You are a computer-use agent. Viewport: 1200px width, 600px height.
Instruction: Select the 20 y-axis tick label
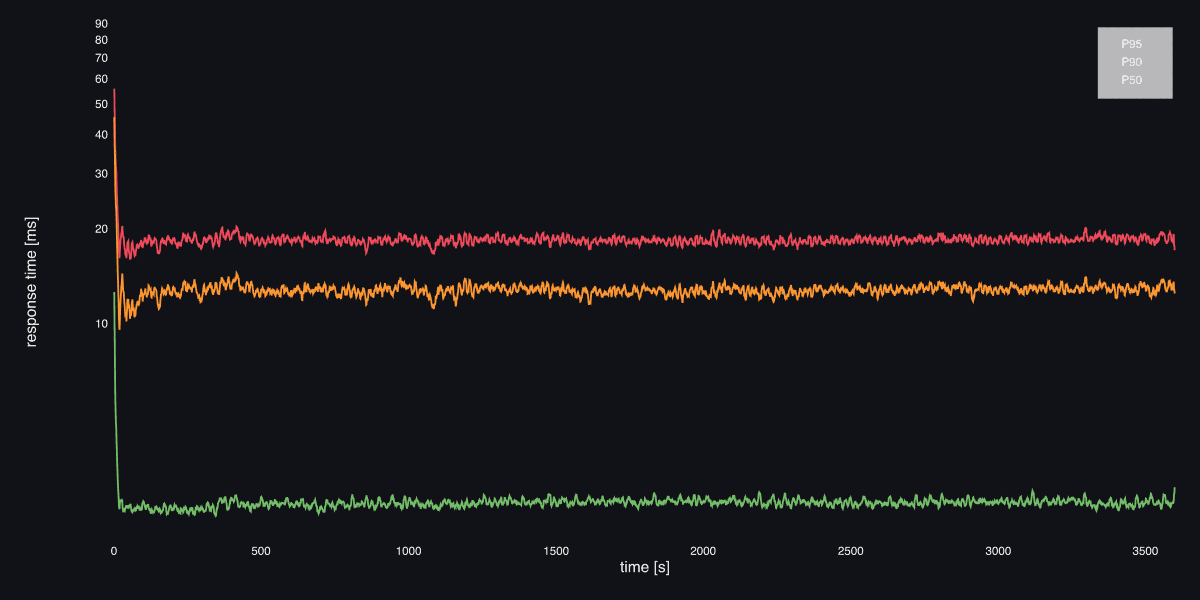[101, 229]
